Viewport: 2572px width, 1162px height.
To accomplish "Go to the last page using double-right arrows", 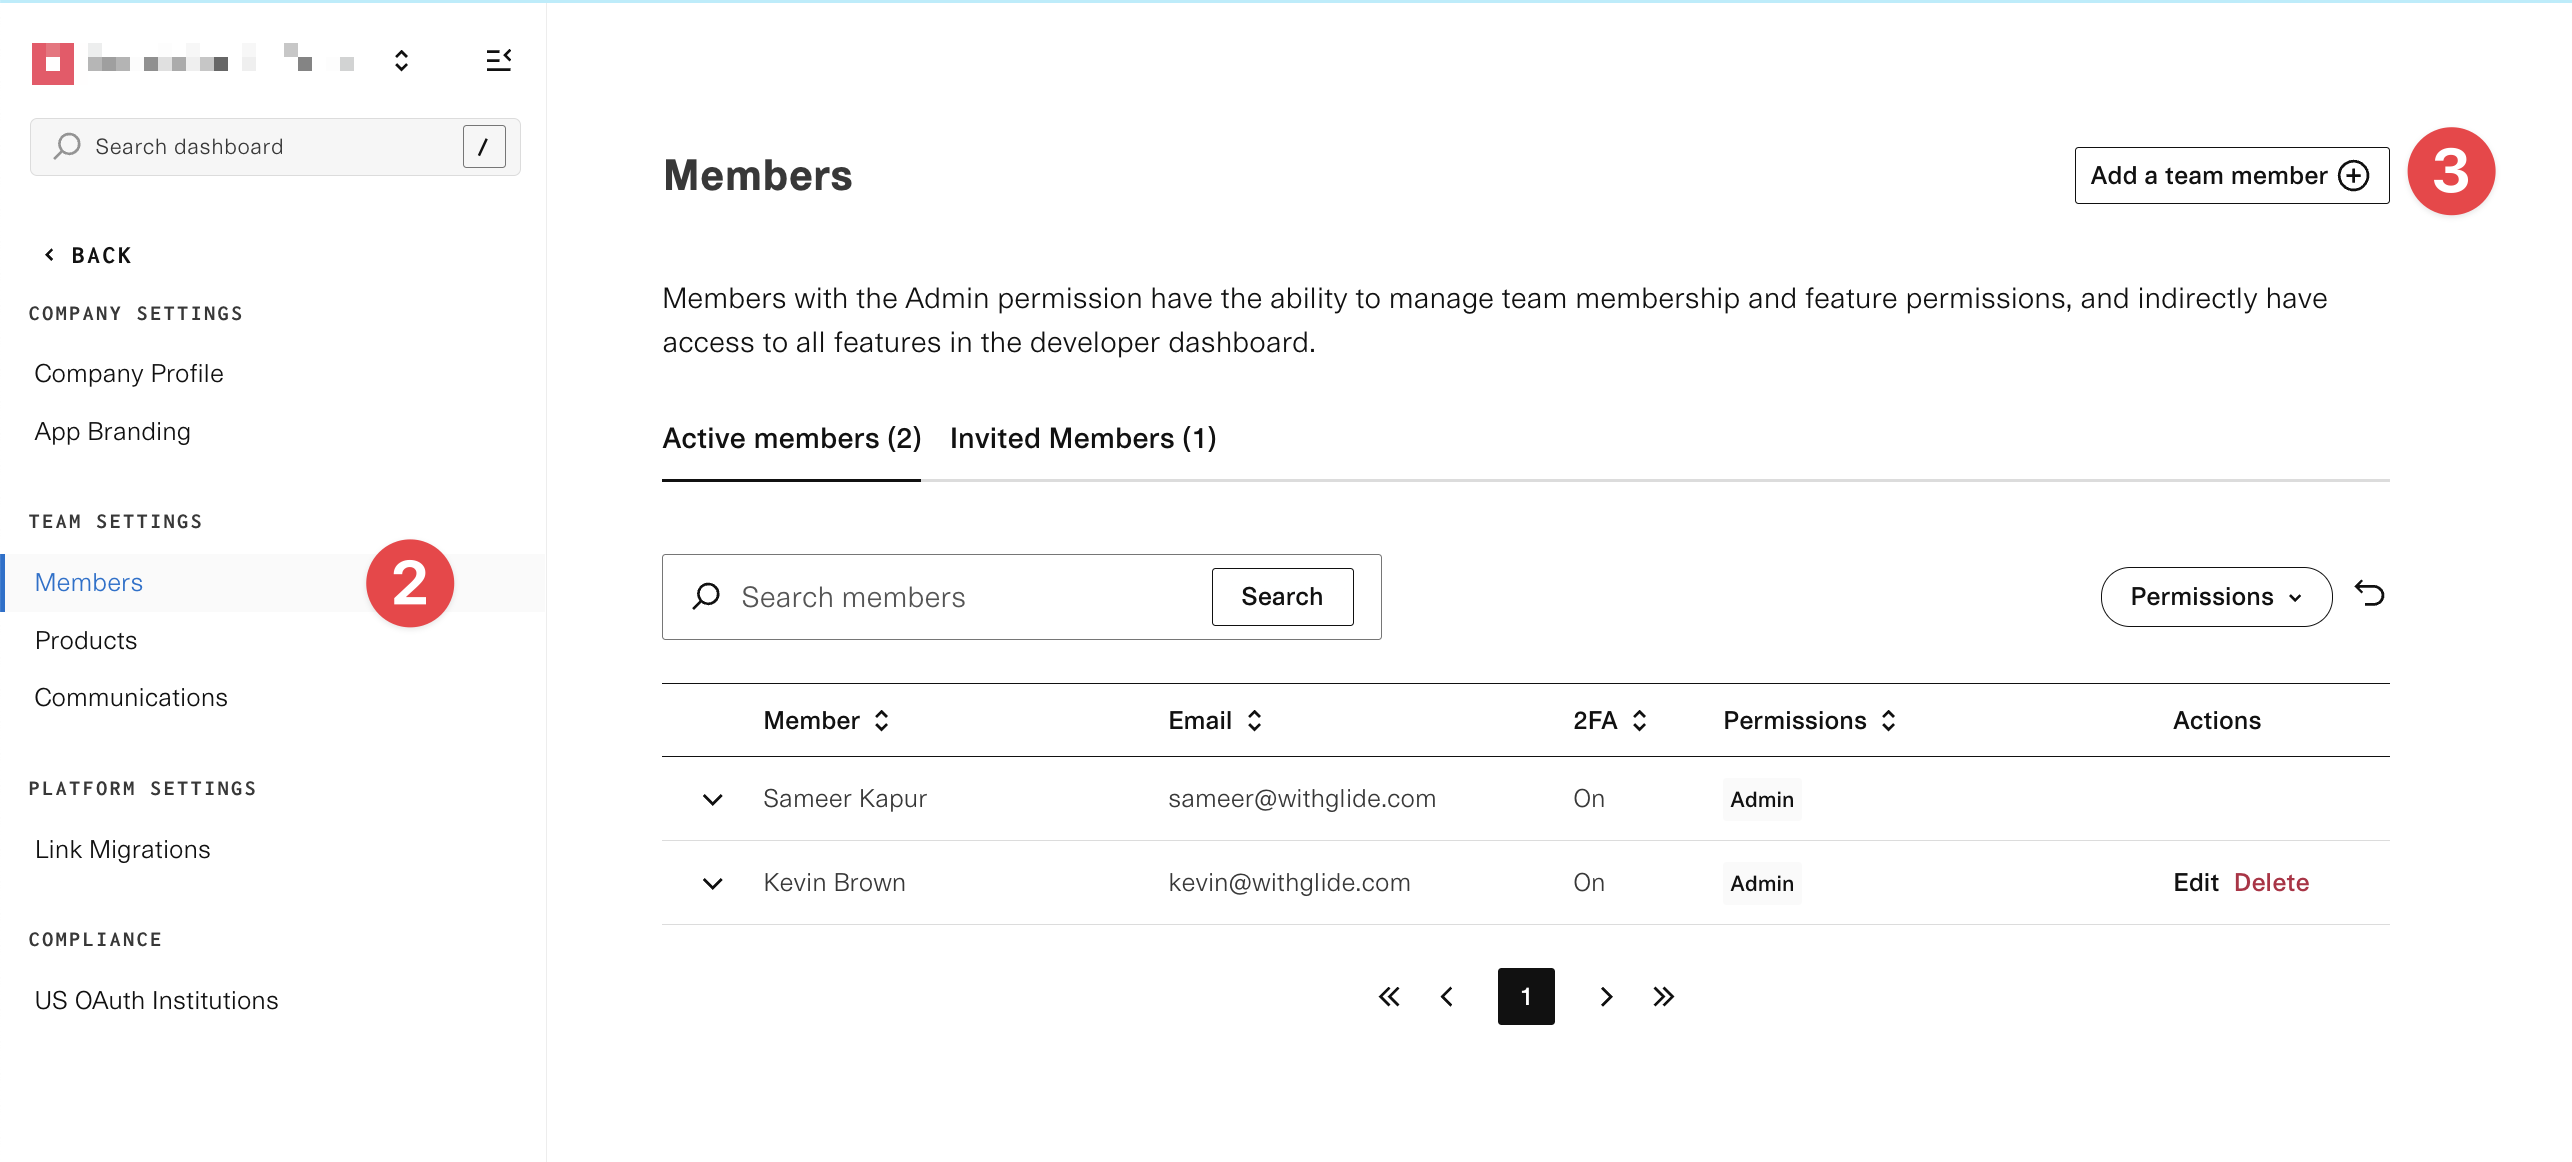I will (x=1663, y=997).
